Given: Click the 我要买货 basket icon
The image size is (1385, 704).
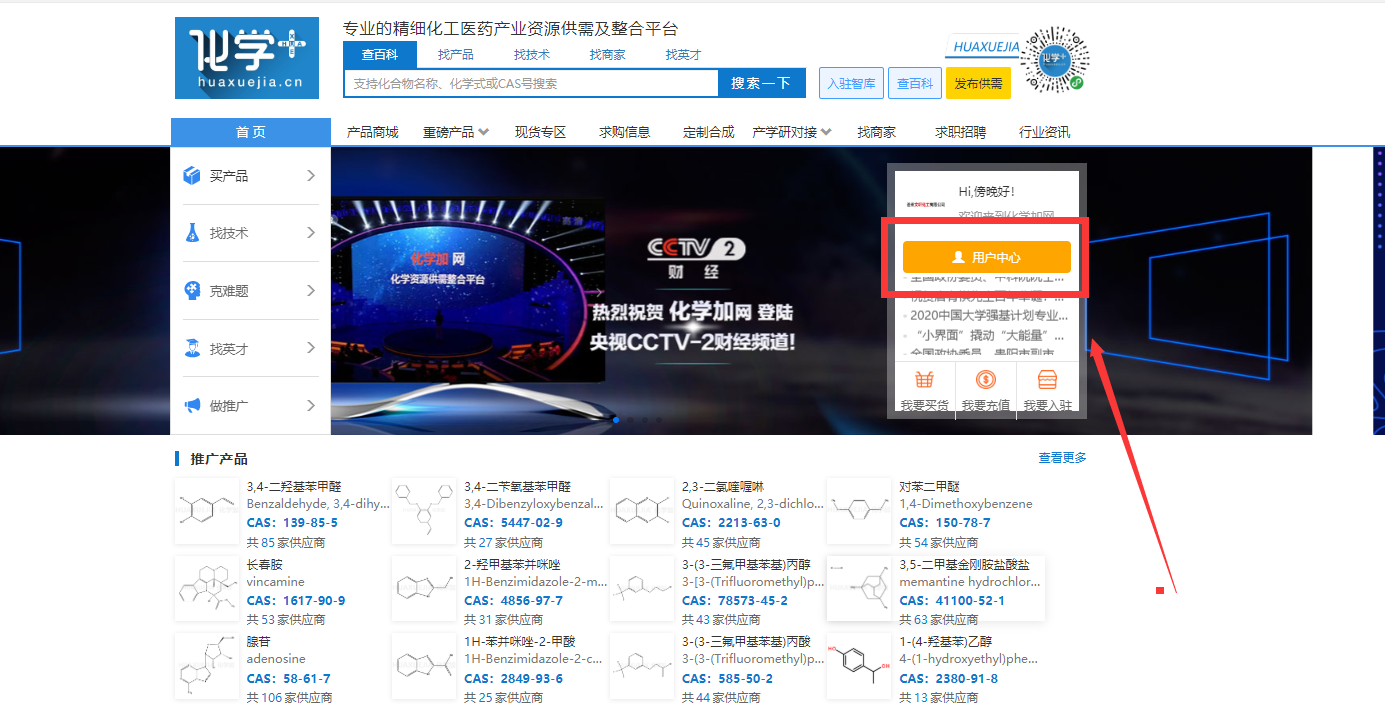Looking at the screenshot, I should click(x=925, y=381).
